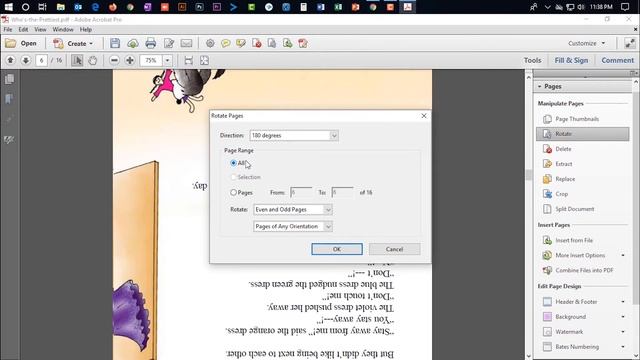Add sticky note comment icon
The height and width of the screenshot is (360, 640).
click(225, 43)
